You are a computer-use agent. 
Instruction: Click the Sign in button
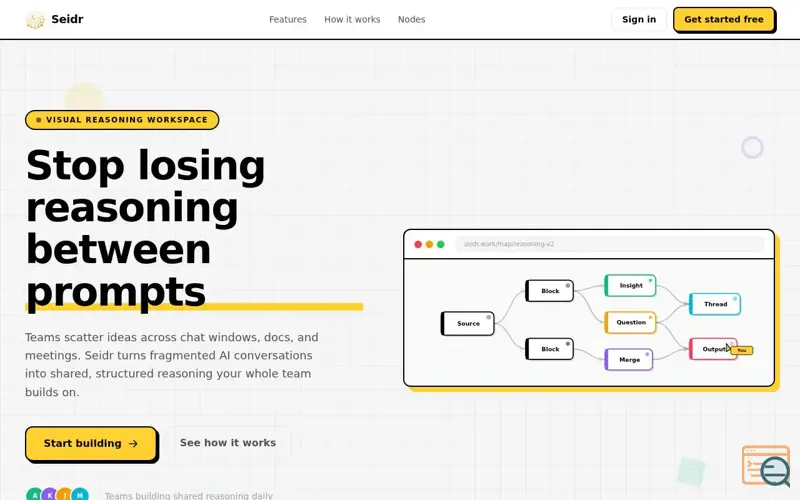(639, 19)
